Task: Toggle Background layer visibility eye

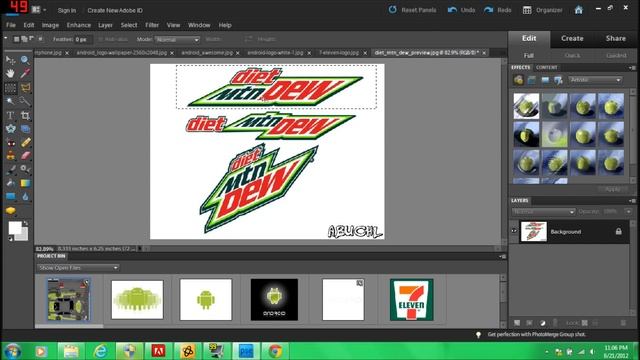Action: pos(514,231)
